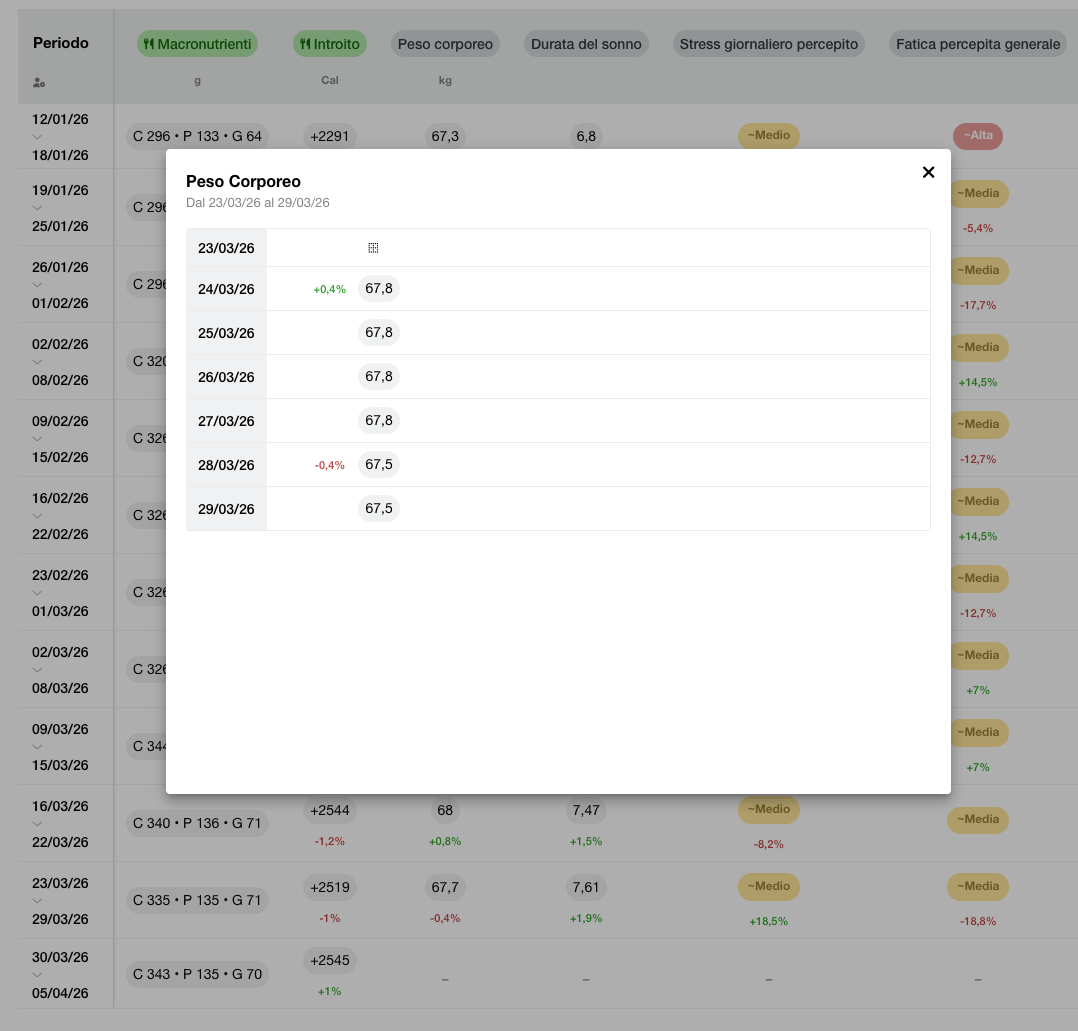
Task: Click the user settings icon under Periodo
Action: pos(38,82)
